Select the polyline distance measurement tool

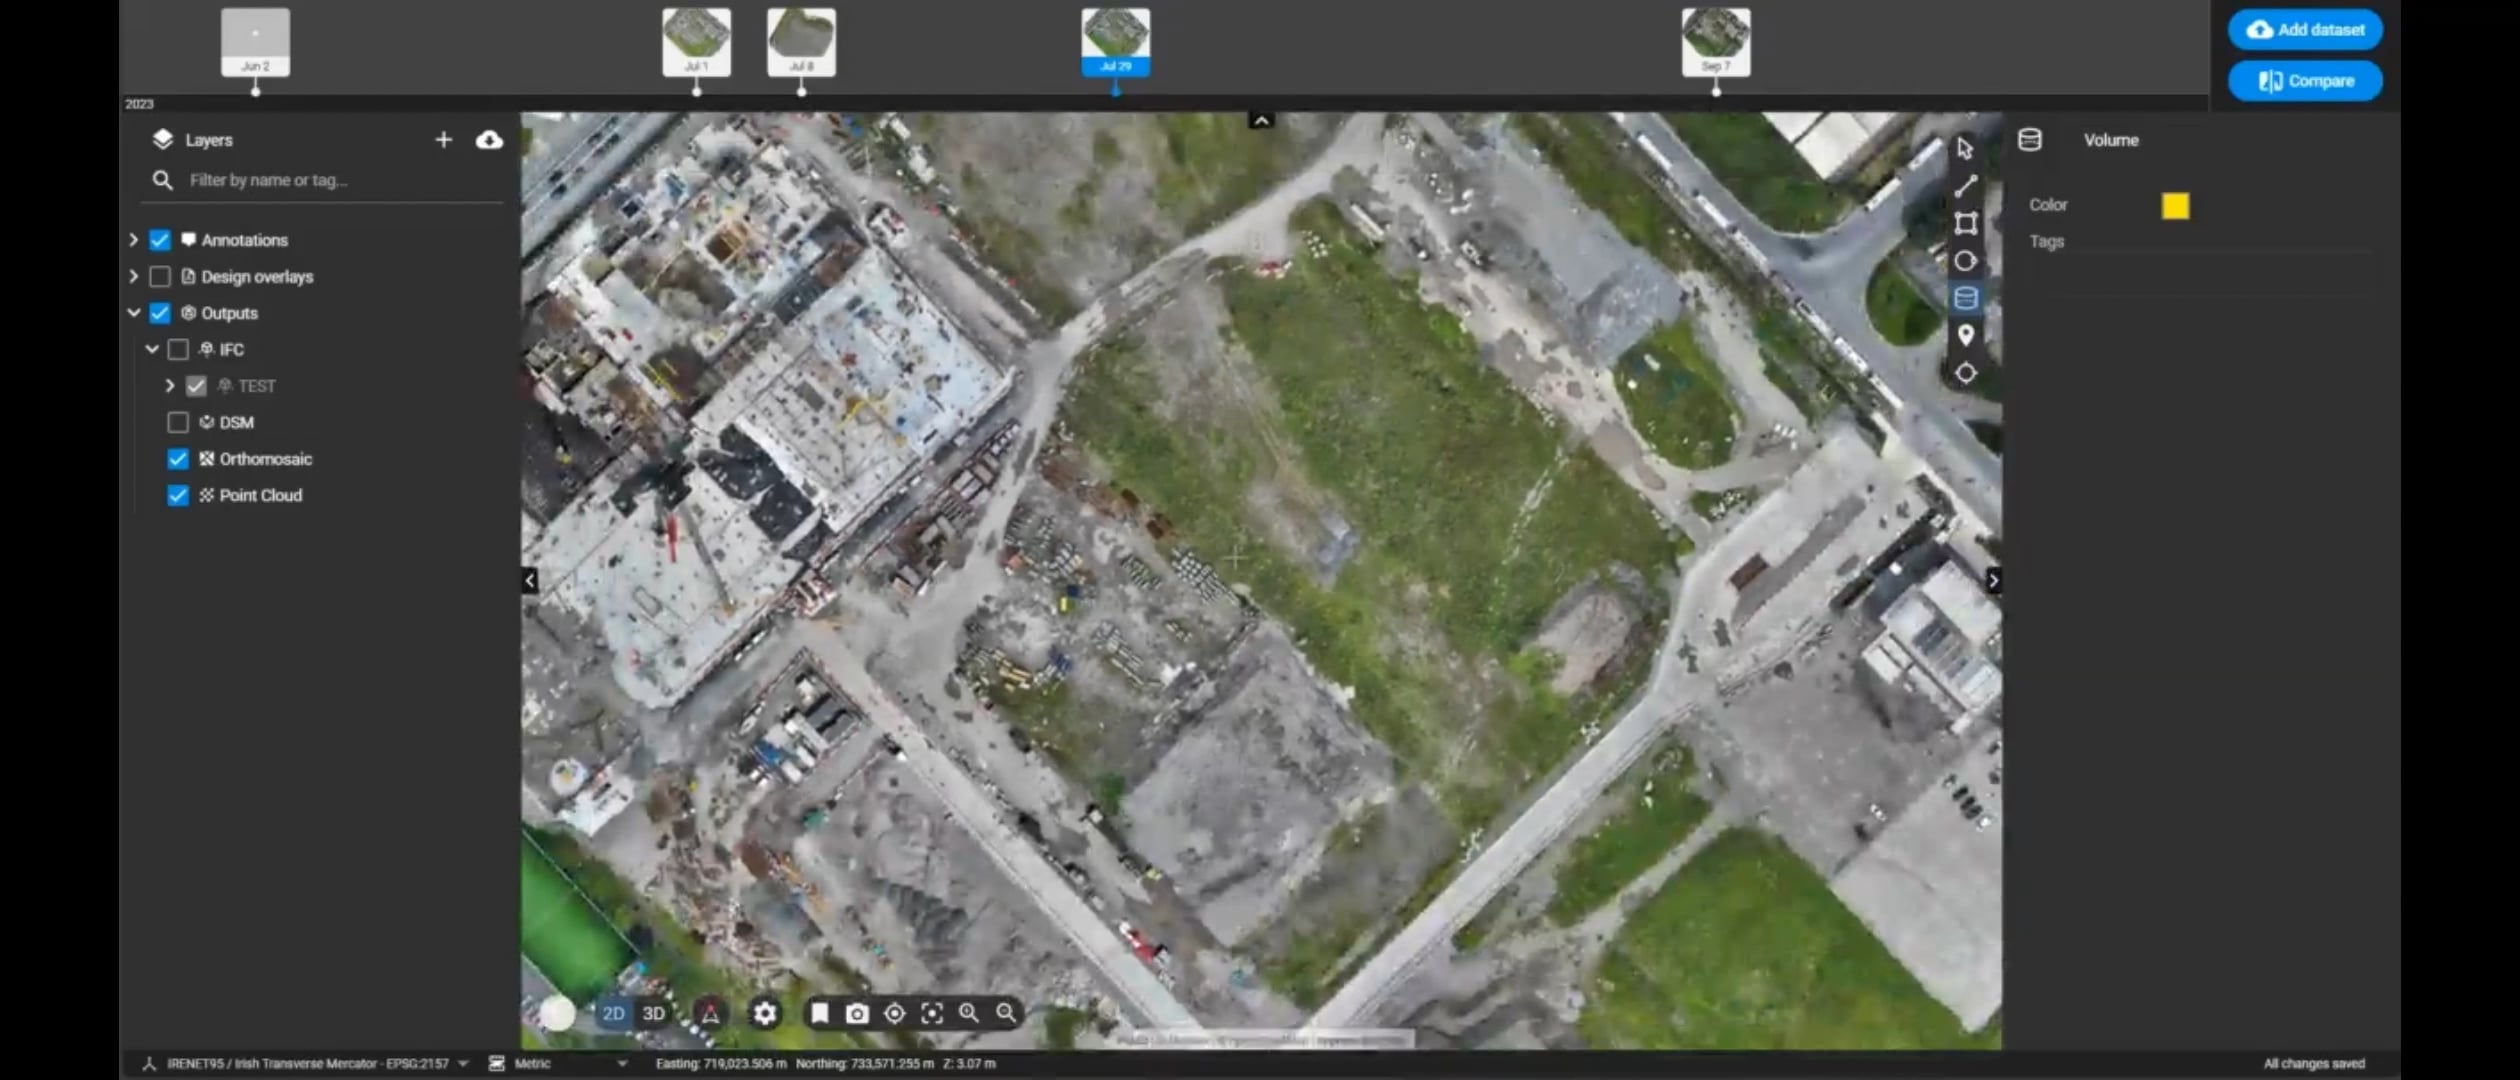coord(1965,186)
